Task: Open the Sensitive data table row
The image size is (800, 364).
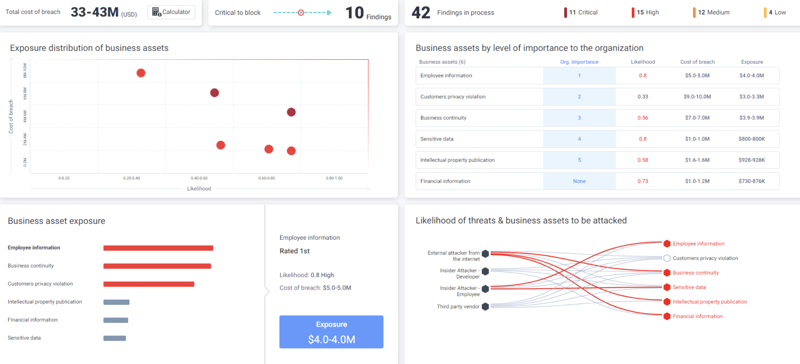Action: [x=597, y=139]
